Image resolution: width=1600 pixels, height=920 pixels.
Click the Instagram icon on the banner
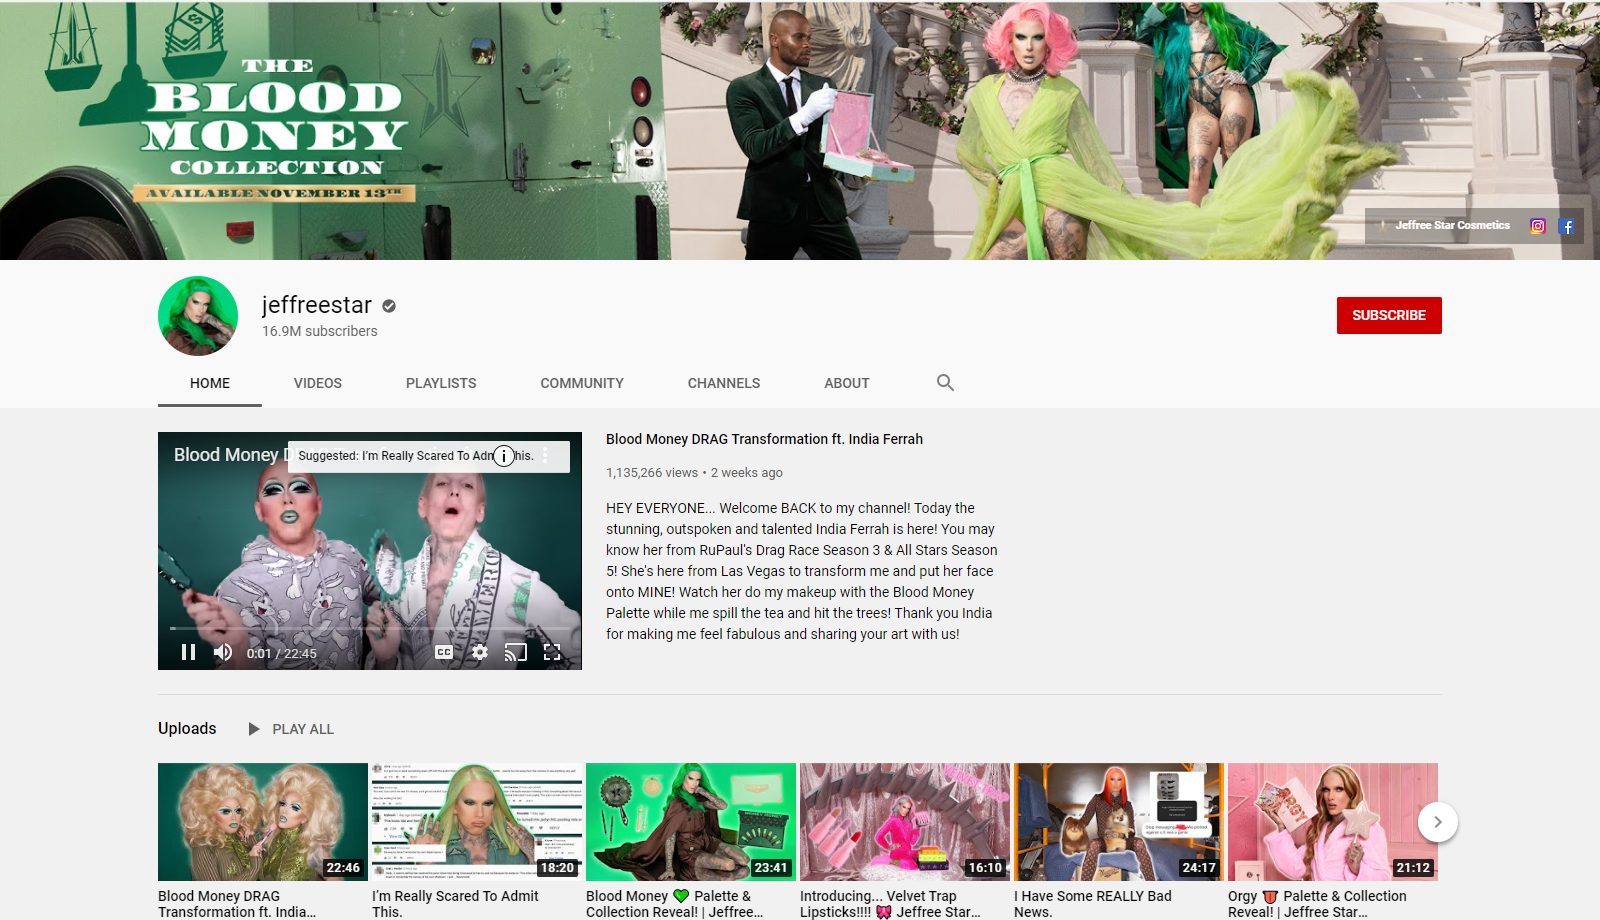click(x=1538, y=226)
